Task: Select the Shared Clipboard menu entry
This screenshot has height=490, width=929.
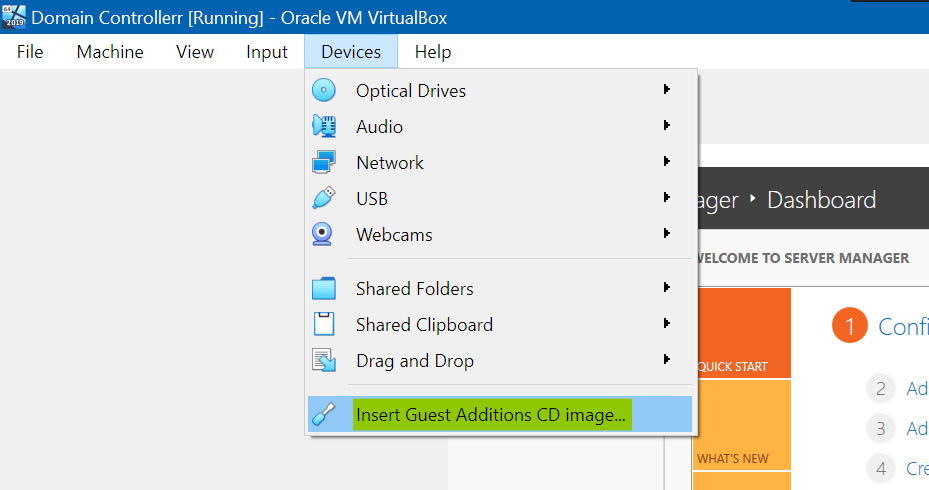Action: click(x=499, y=325)
